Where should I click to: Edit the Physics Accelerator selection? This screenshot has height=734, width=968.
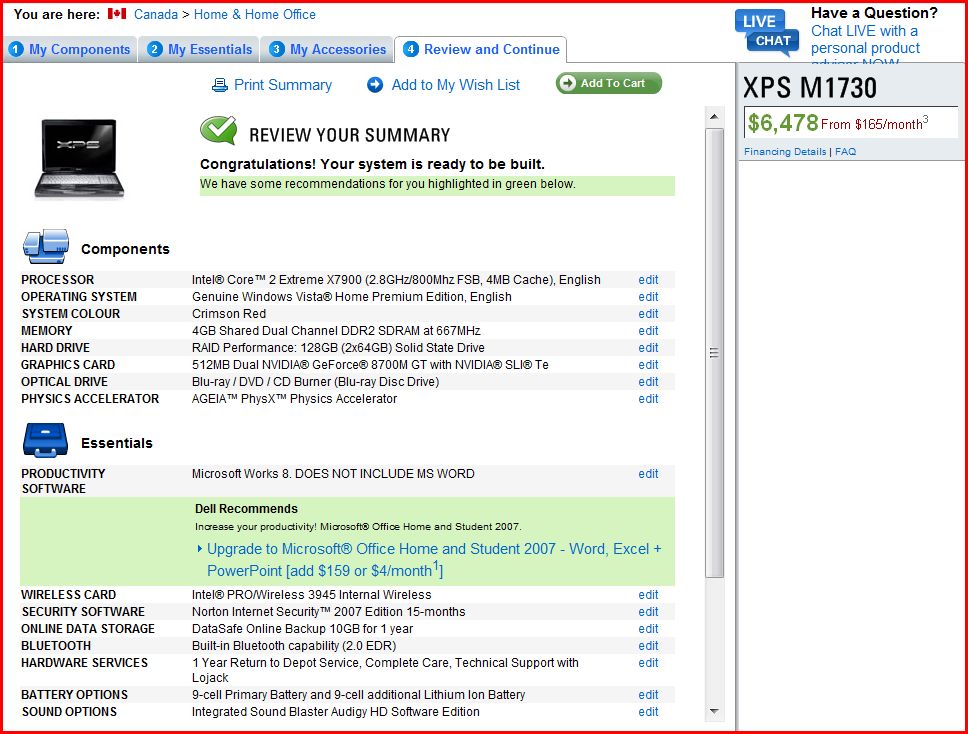pyautogui.click(x=648, y=399)
